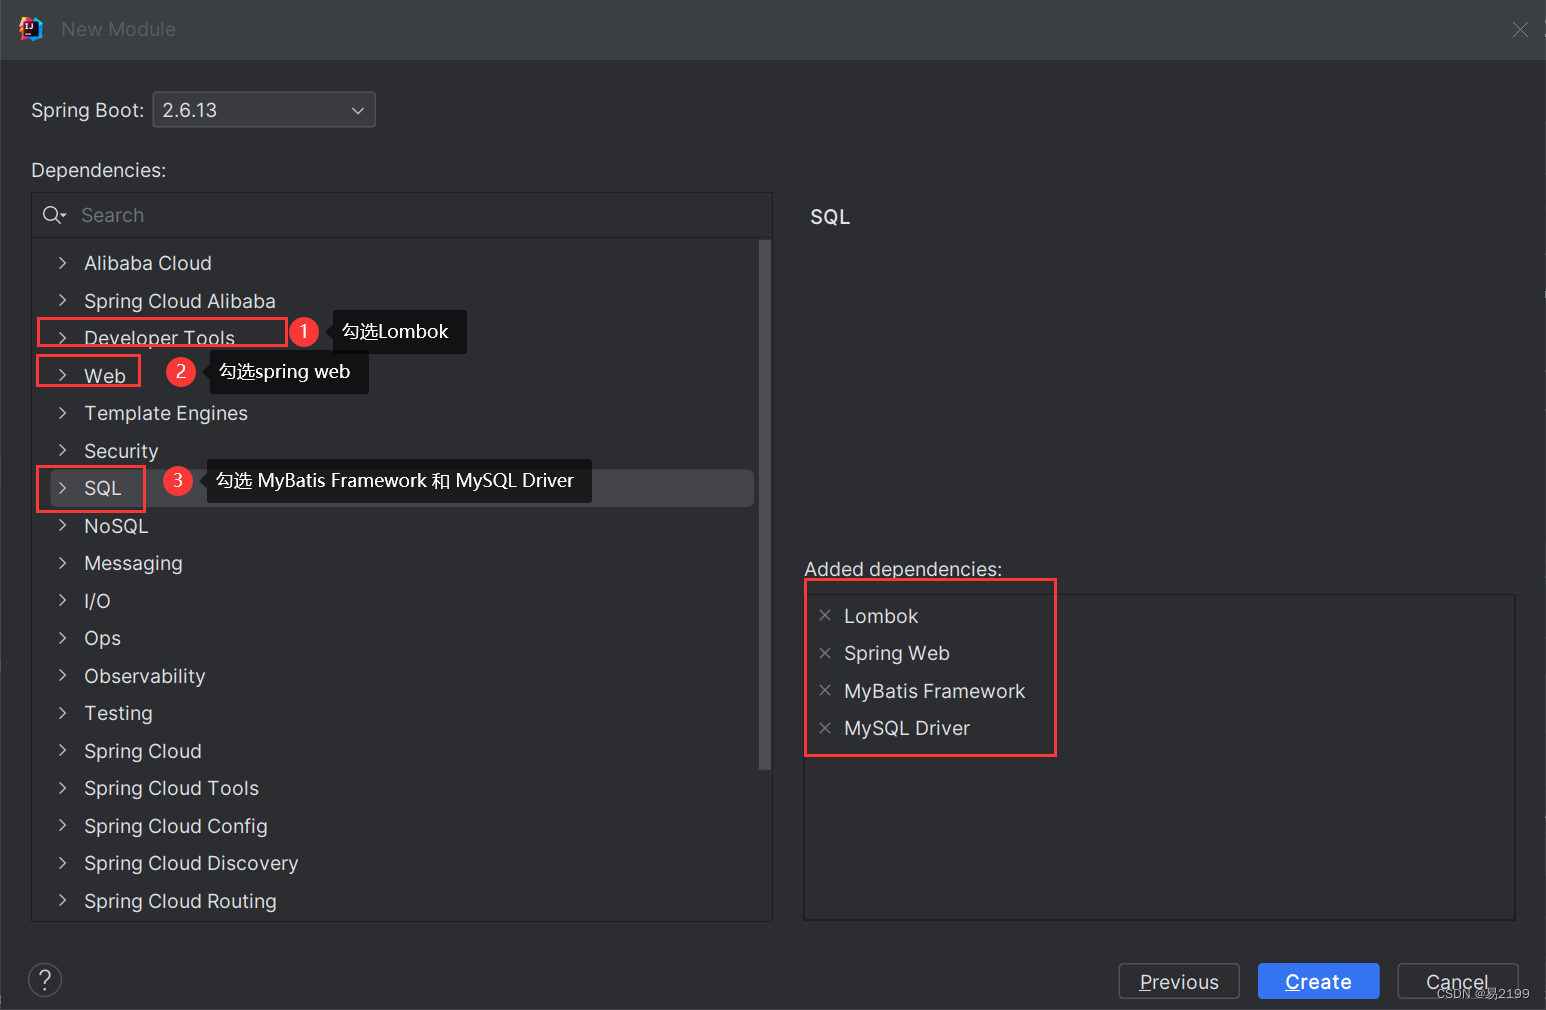Open the help question mark button
The image size is (1546, 1010).
point(45,980)
